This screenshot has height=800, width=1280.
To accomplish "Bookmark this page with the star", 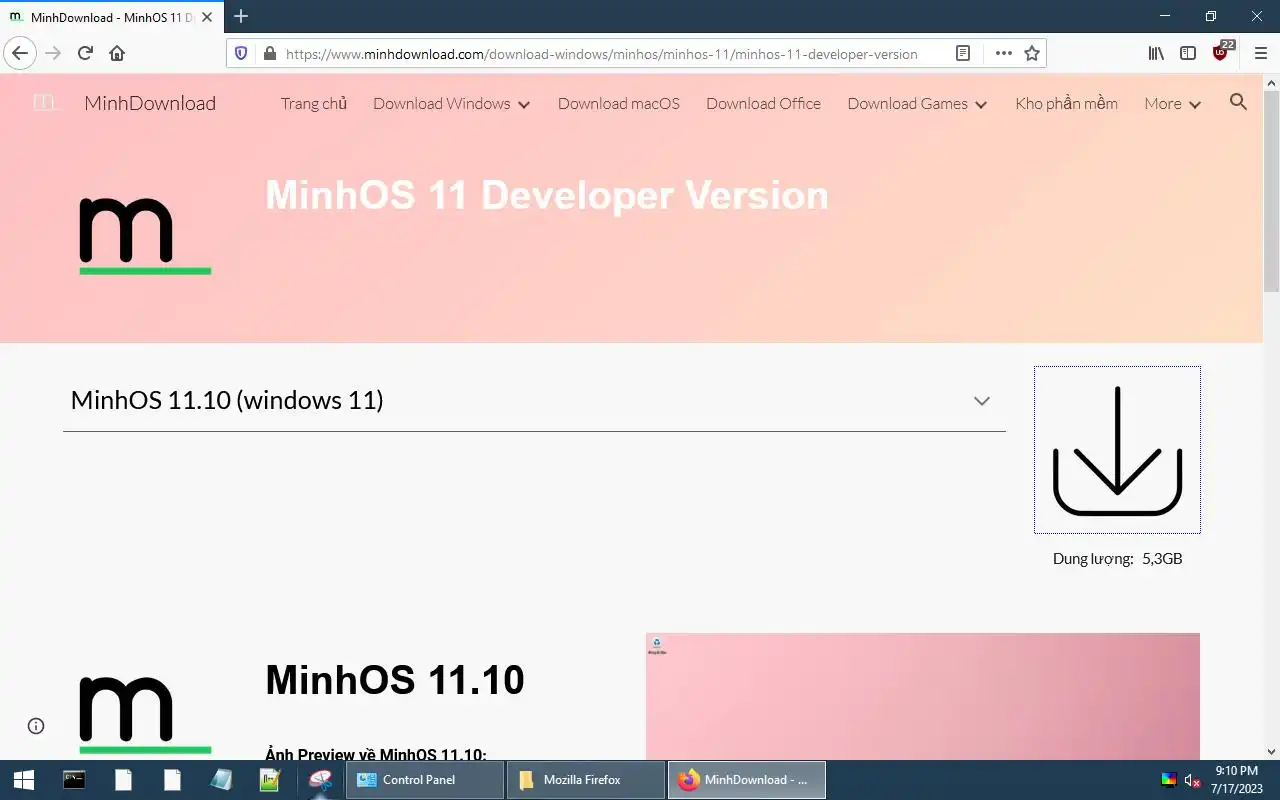I will coord(1032,53).
